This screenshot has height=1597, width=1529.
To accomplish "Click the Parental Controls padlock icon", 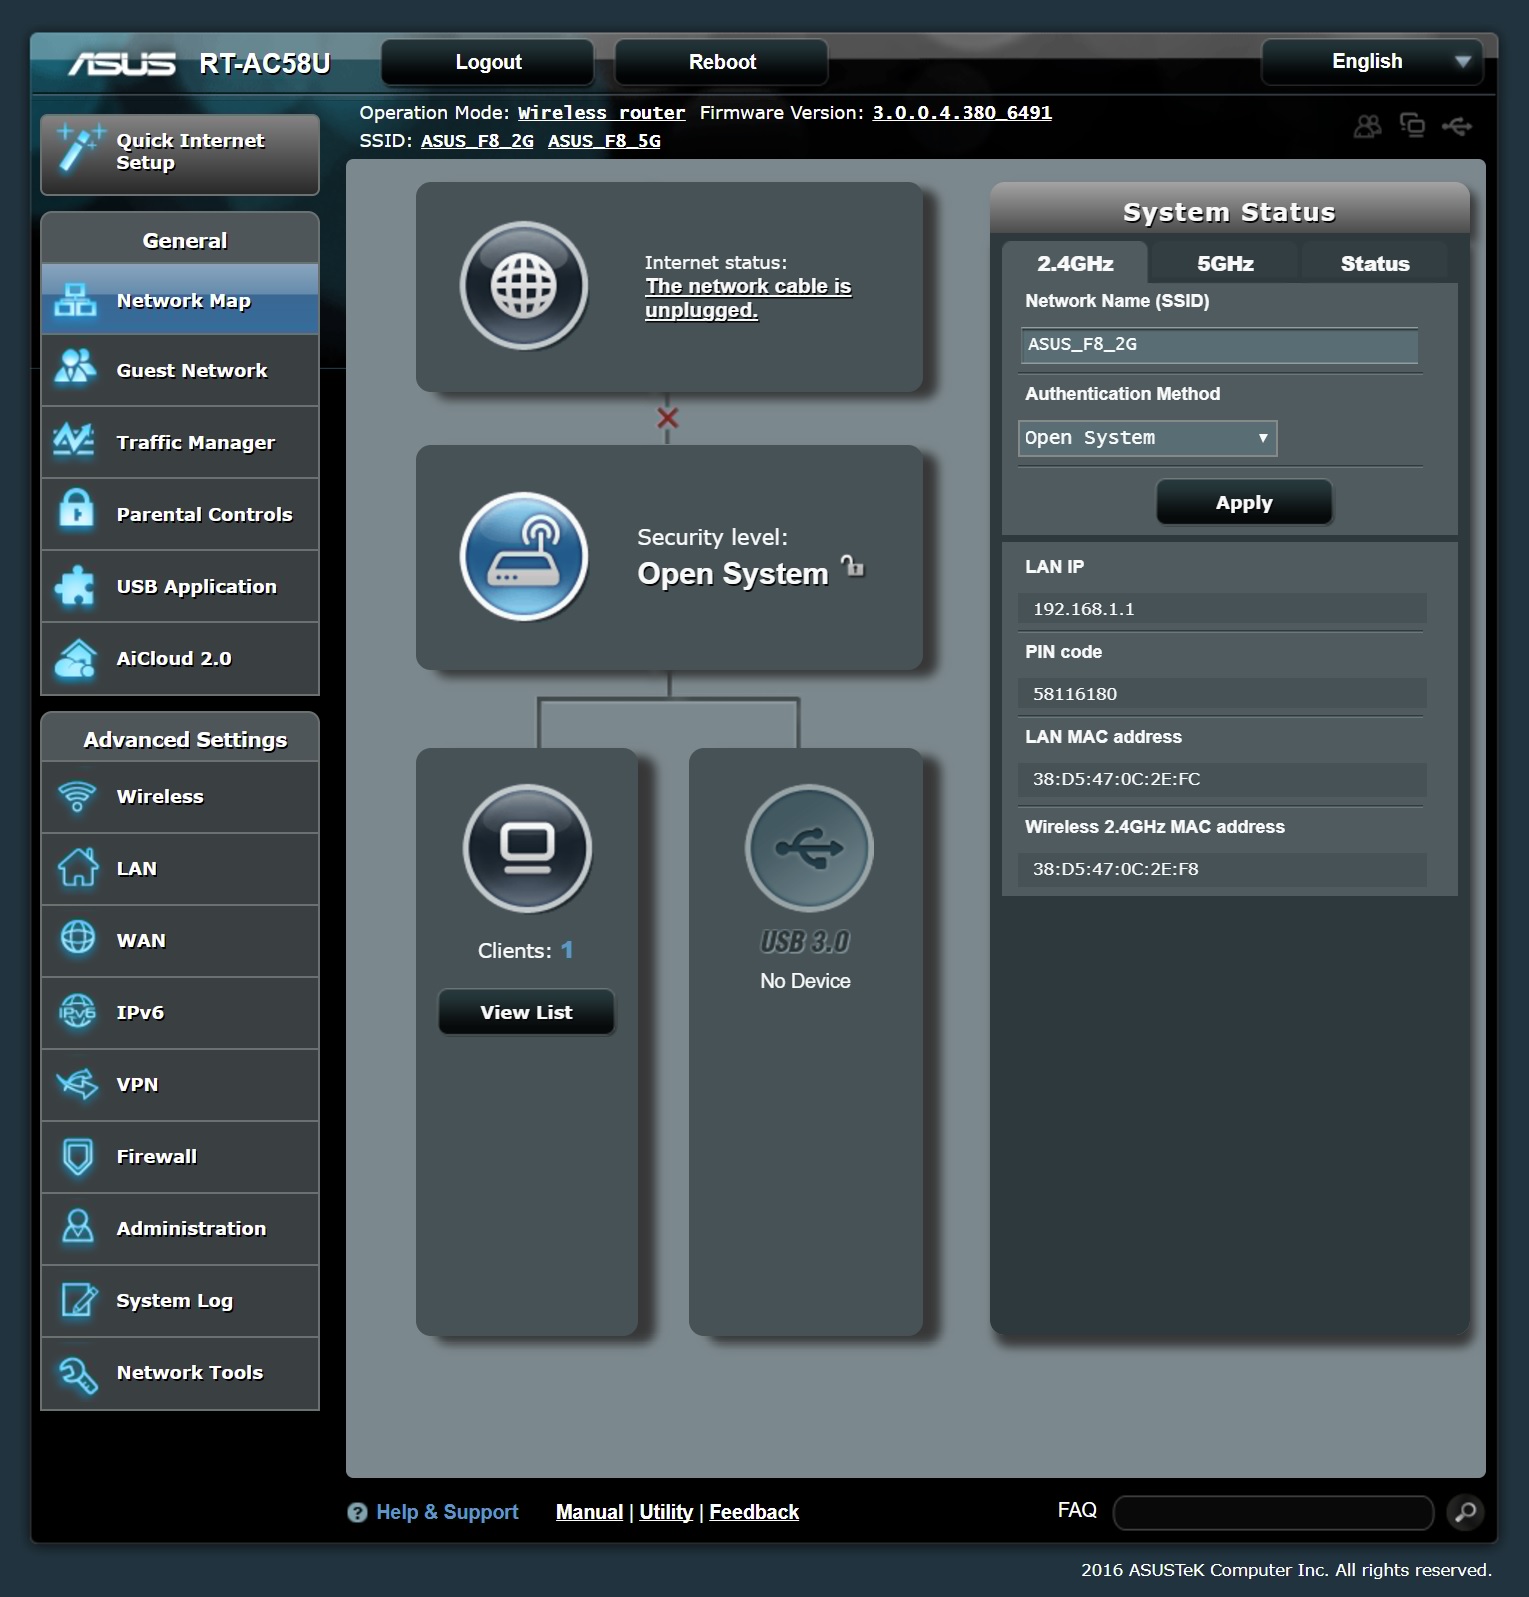I will [76, 509].
